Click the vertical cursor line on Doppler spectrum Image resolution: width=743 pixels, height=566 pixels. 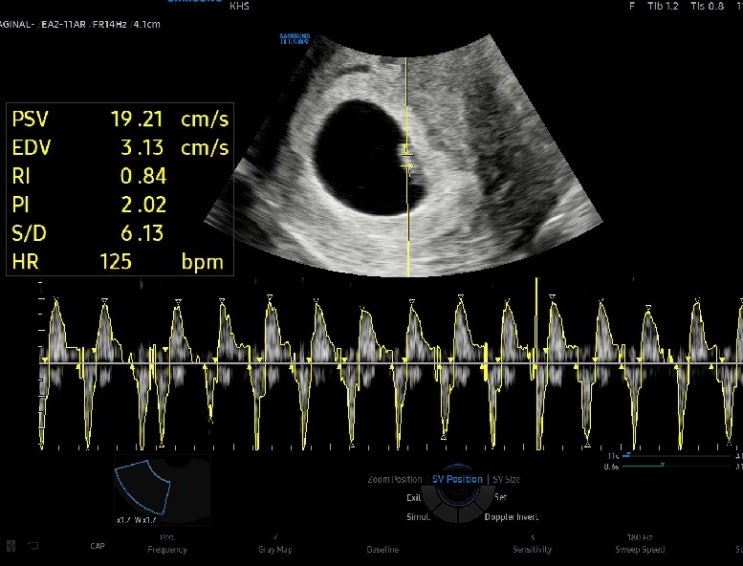pos(536,363)
